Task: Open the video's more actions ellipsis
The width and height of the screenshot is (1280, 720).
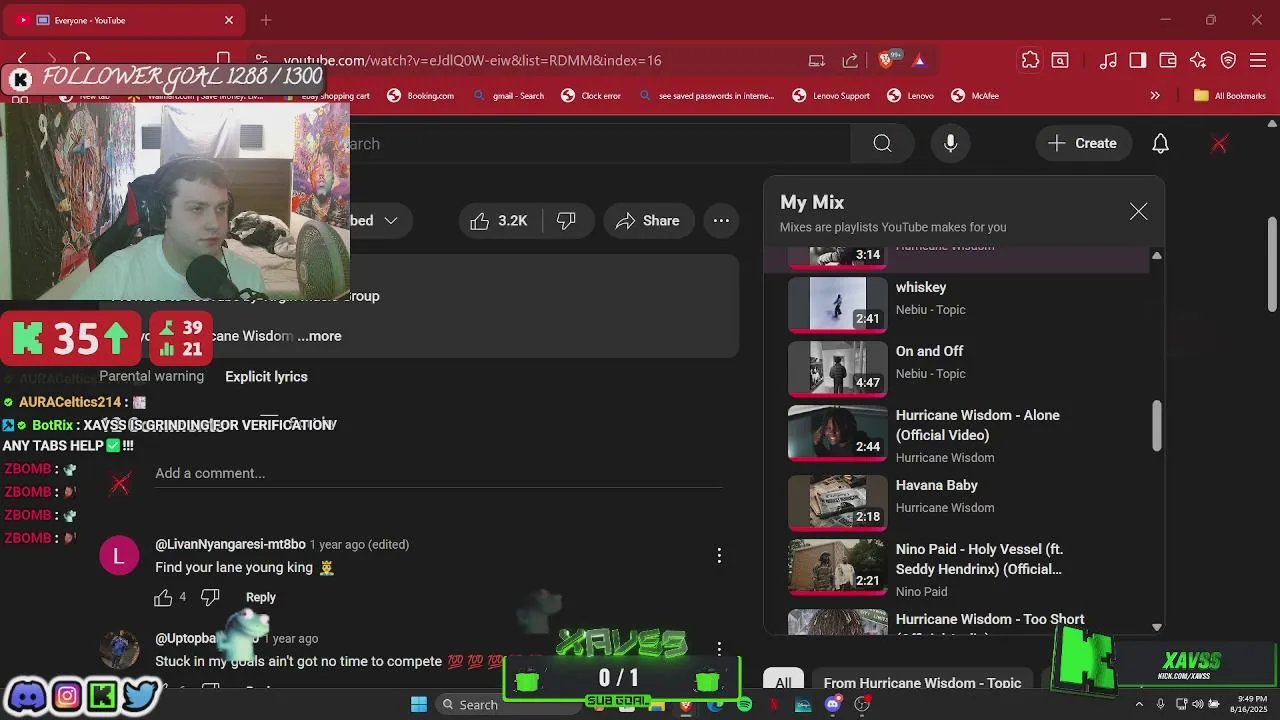Action: 721,221
